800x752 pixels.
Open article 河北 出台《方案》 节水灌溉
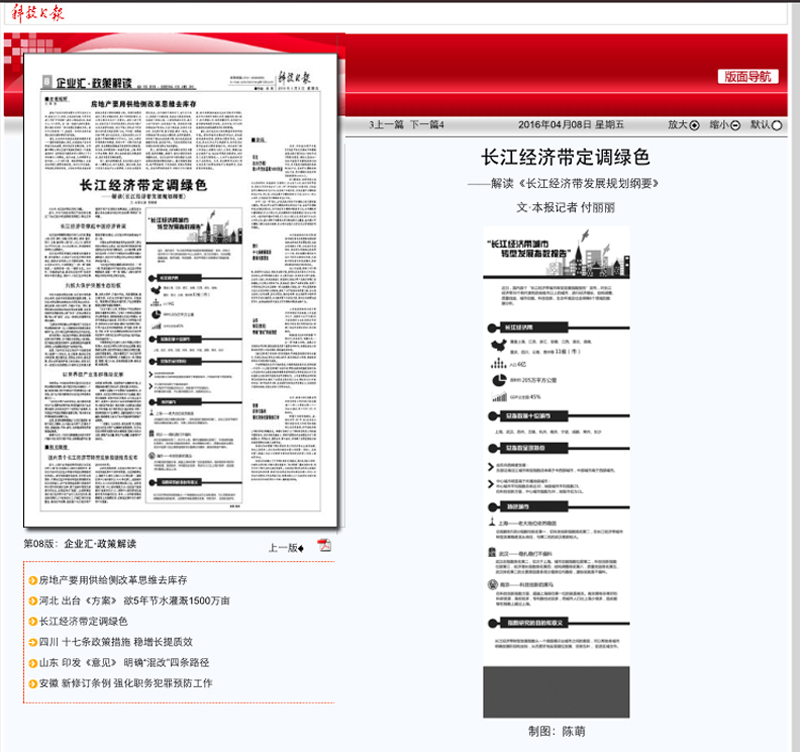[134, 601]
